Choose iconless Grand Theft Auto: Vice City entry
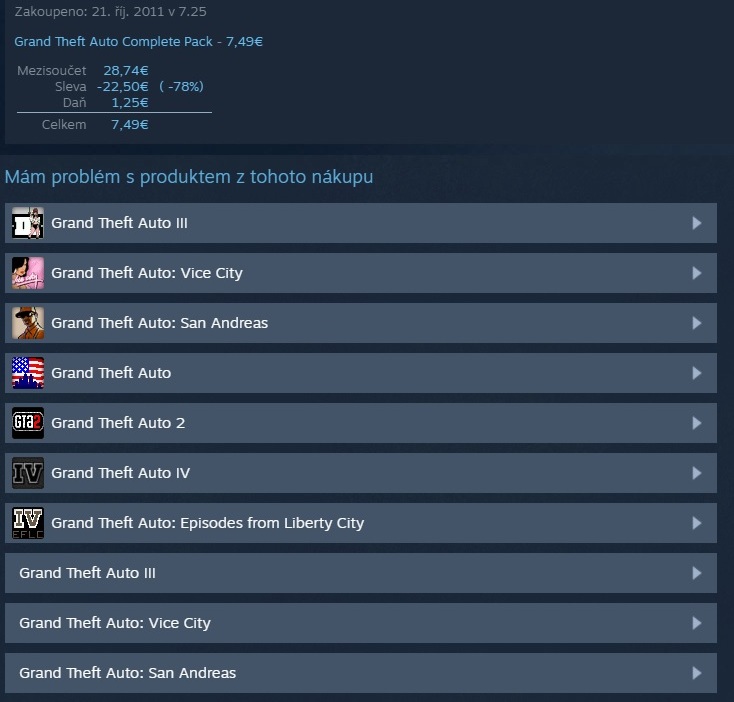The image size is (734, 702). tap(361, 623)
